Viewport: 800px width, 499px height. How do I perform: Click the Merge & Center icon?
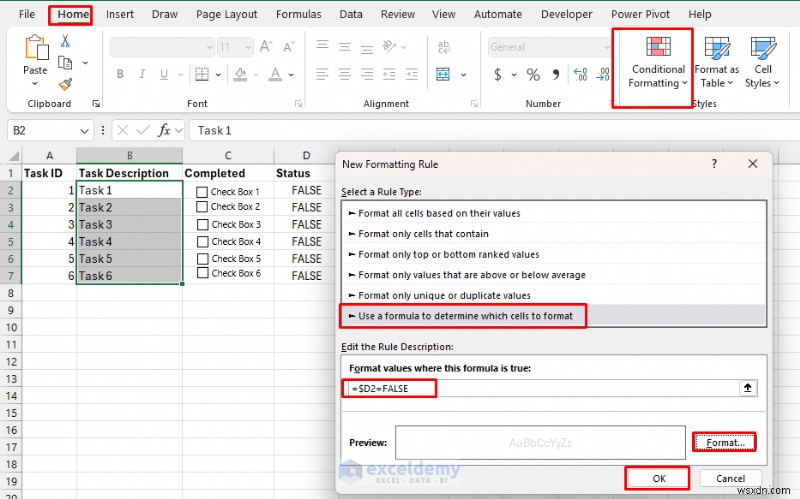tap(443, 74)
